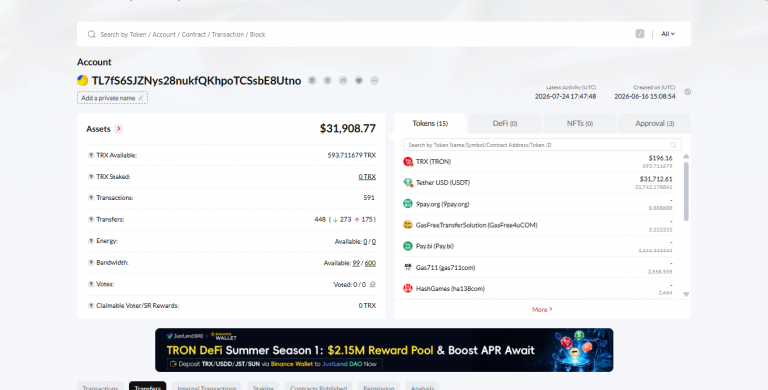768x390 pixels.
Task: Focus the token name search field
Action: click(542, 145)
